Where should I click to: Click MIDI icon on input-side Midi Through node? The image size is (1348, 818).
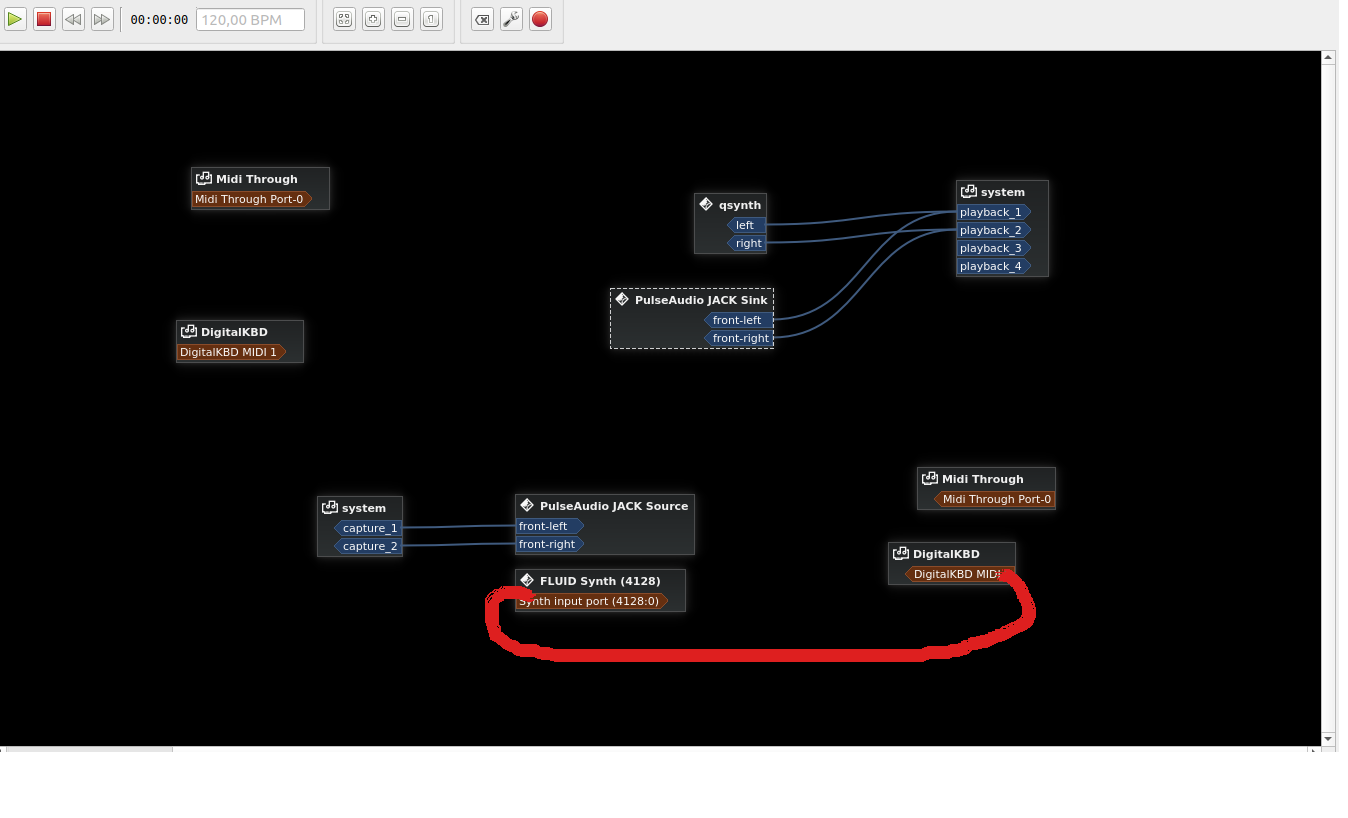tap(930, 479)
